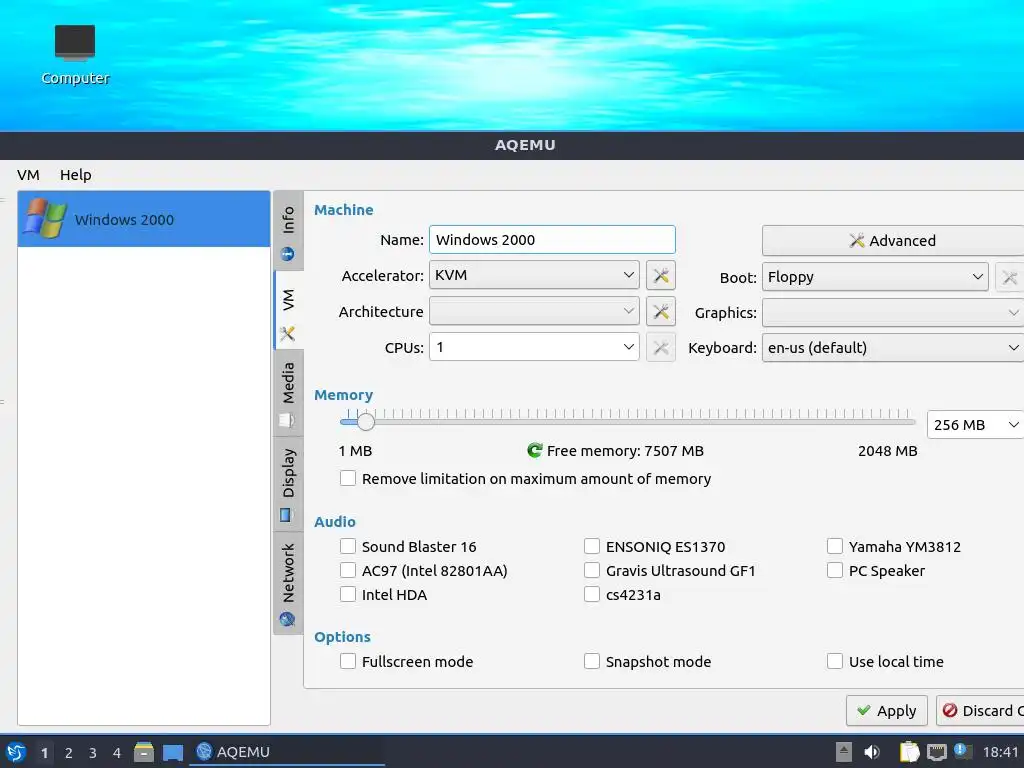Enable the cs4231a audio option
Image resolution: width=1024 pixels, height=768 pixels.
(x=592, y=594)
